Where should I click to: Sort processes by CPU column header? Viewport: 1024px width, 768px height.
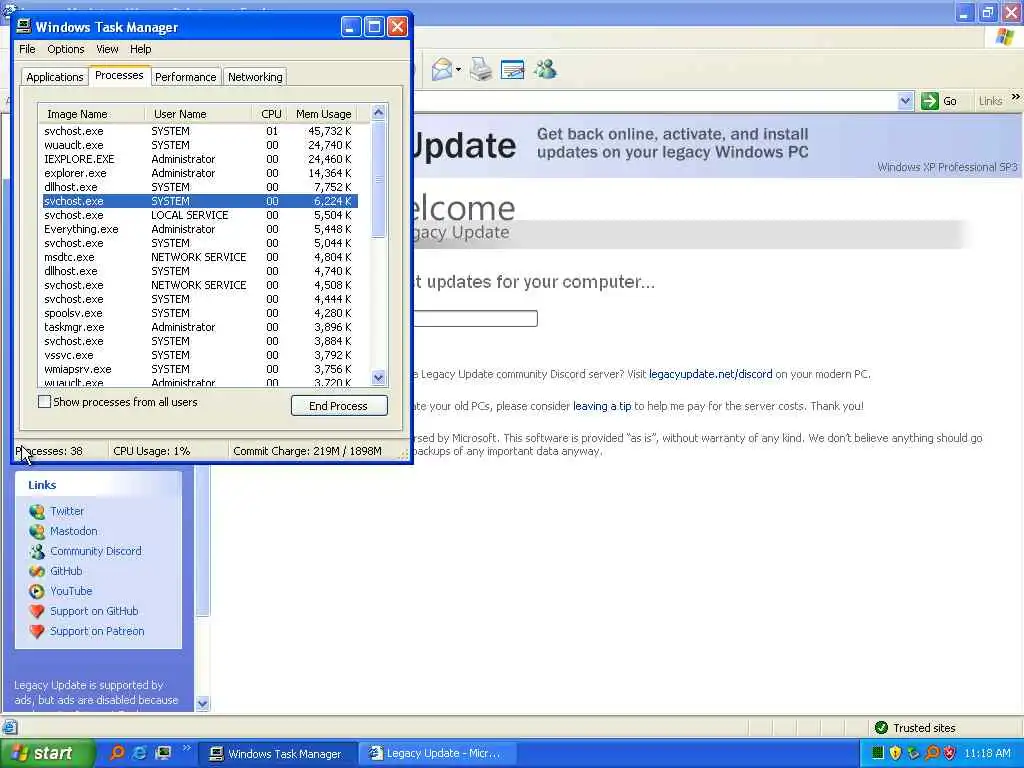click(270, 114)
